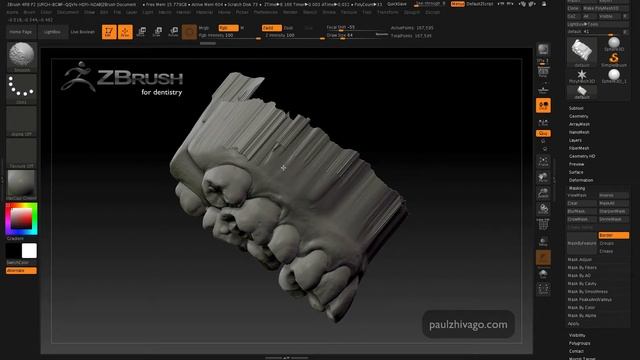Click the MaskByFeature button
Viewport: 640px width, 360px height.
[582, 243]
